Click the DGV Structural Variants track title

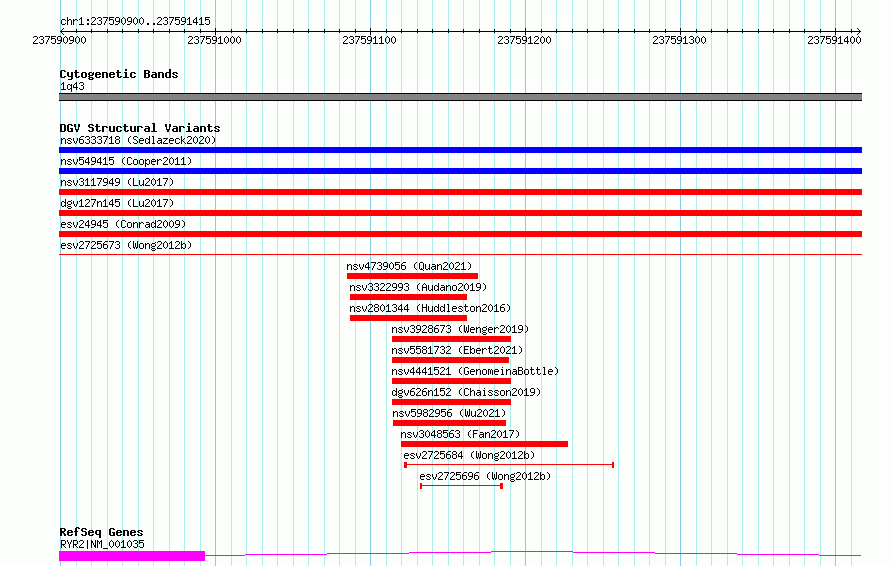pyautogui.click(x=140, y=128)
